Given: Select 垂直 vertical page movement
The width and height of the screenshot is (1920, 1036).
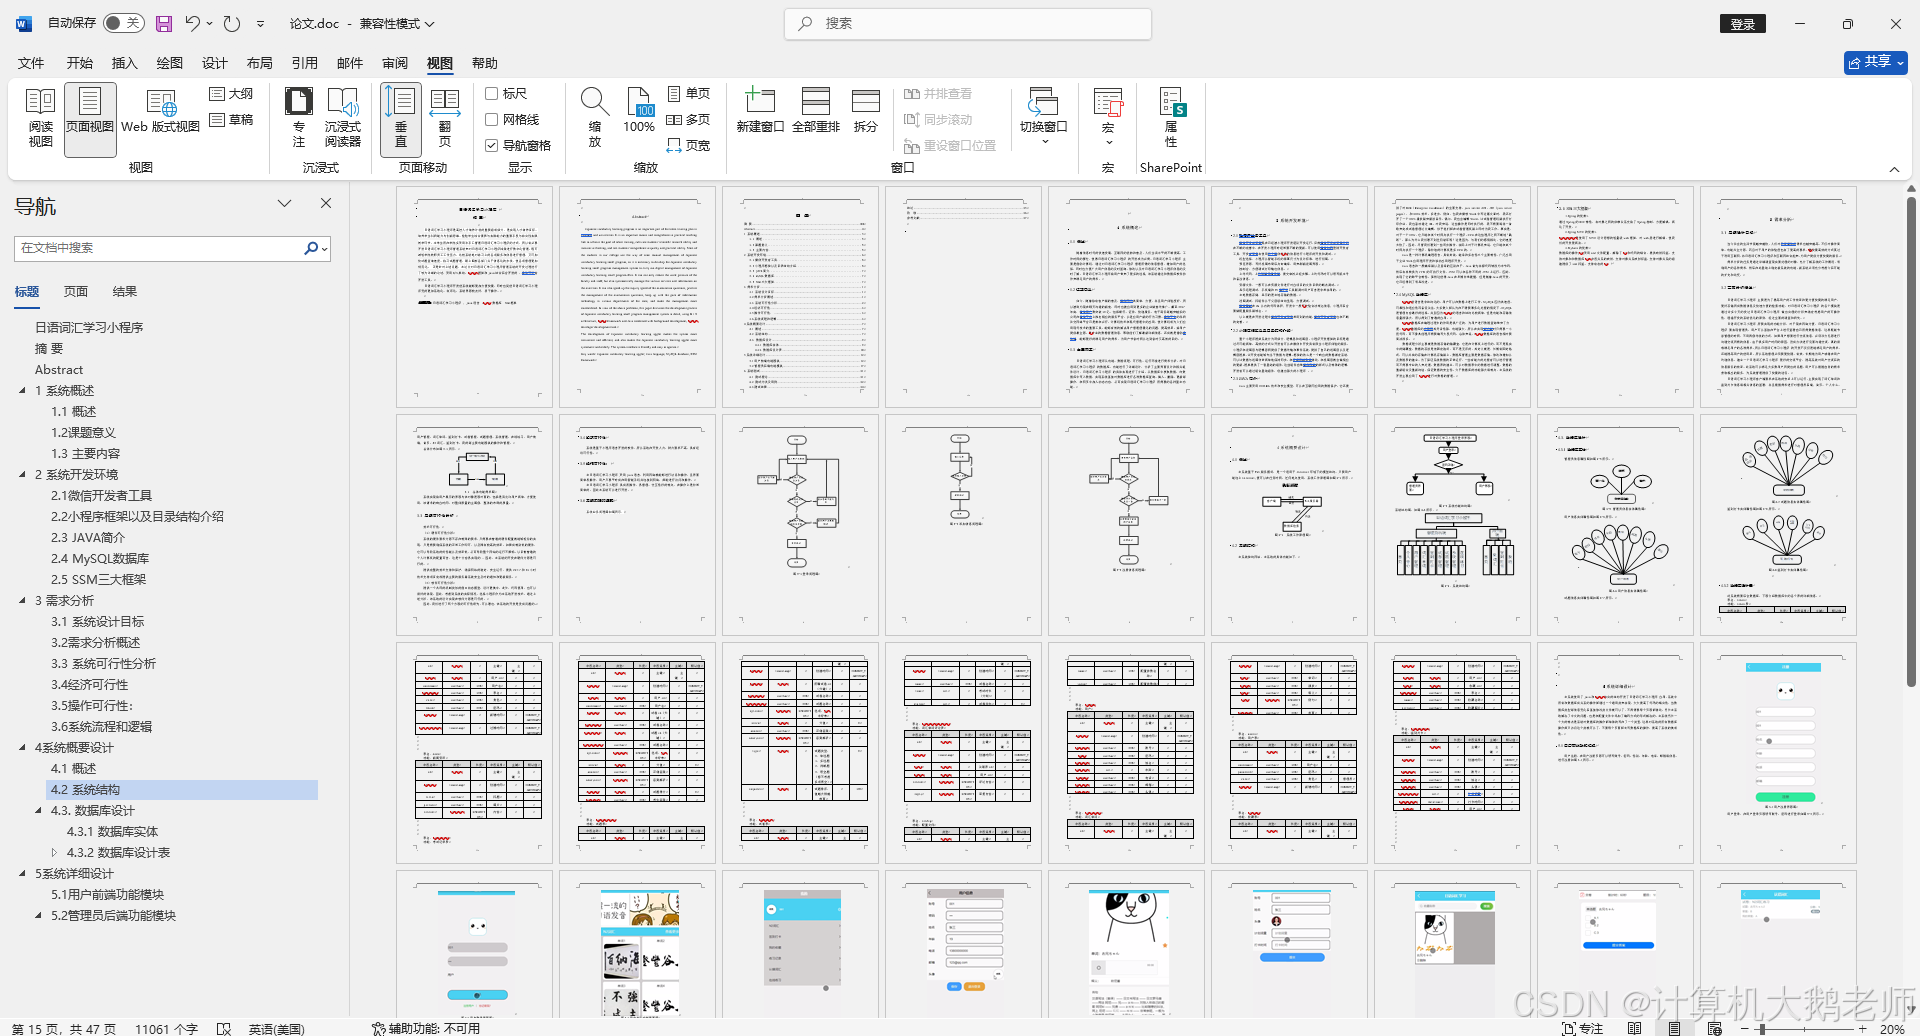Looking at the screenshot, I should coord(400,118).
